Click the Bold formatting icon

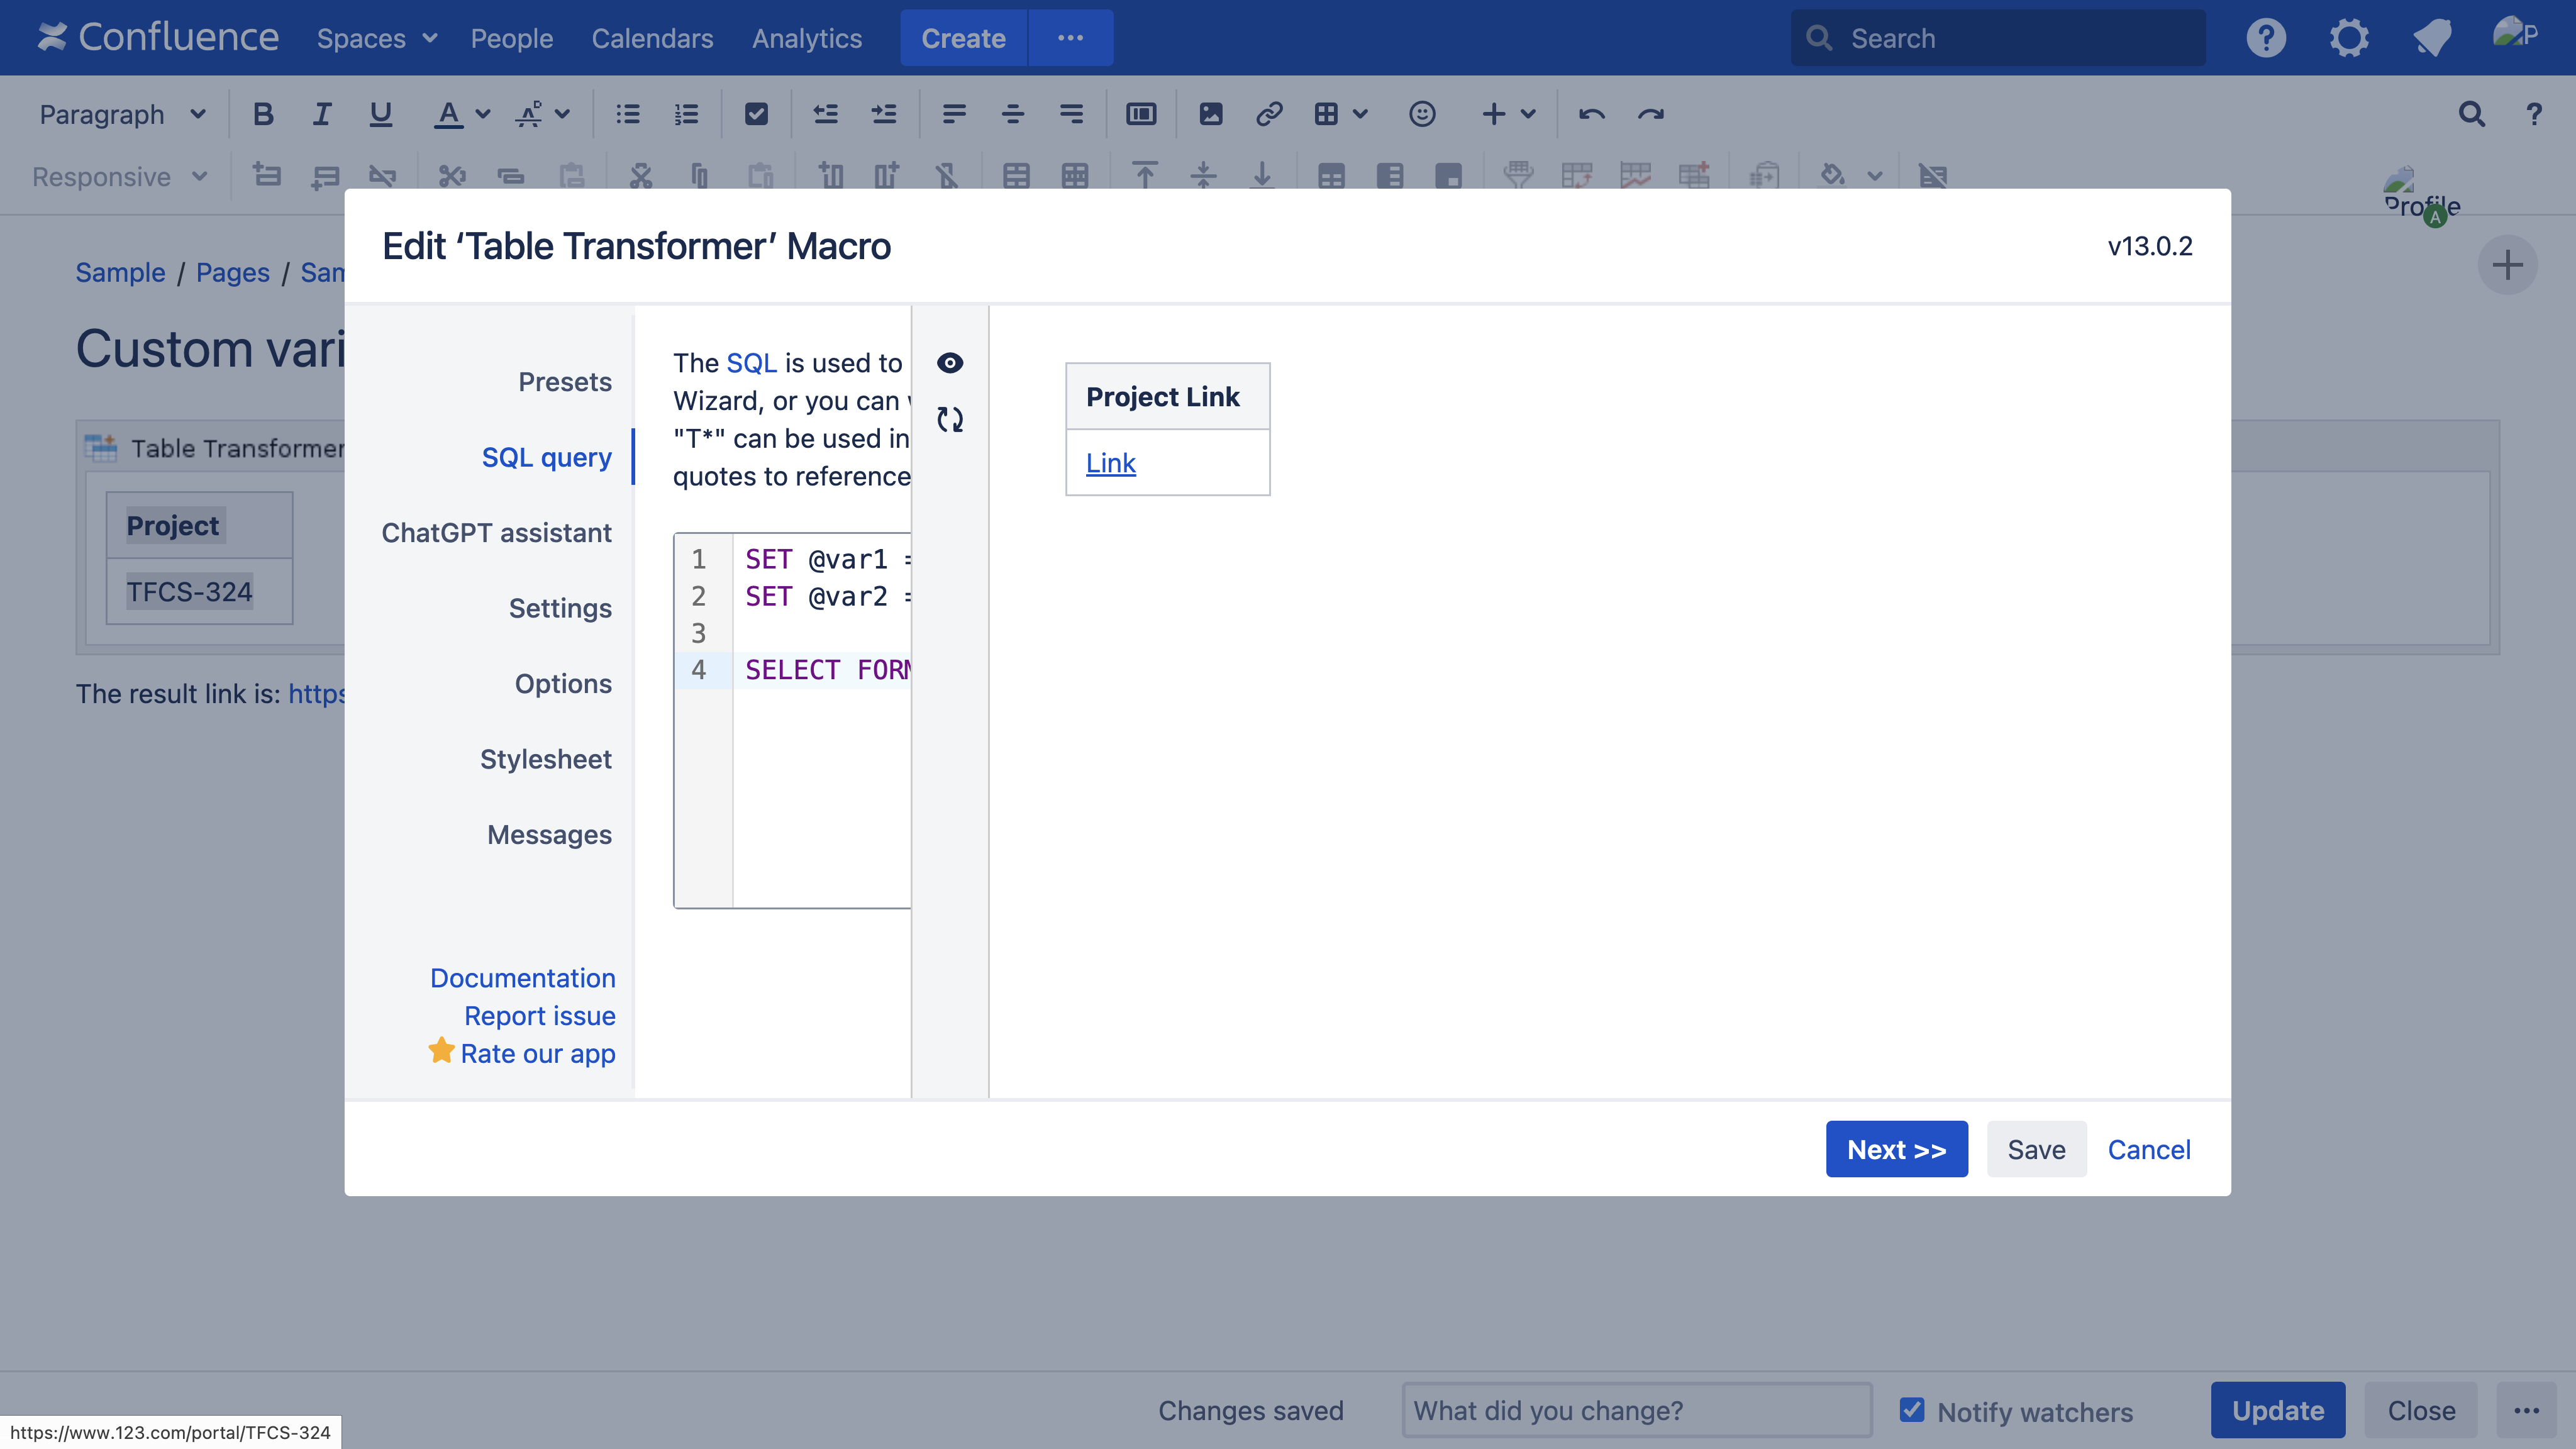point(263,114)
